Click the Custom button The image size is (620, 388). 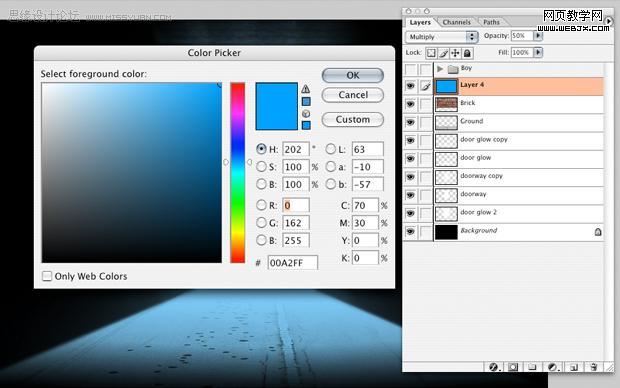pyautogui.click(x=353, y=119)
